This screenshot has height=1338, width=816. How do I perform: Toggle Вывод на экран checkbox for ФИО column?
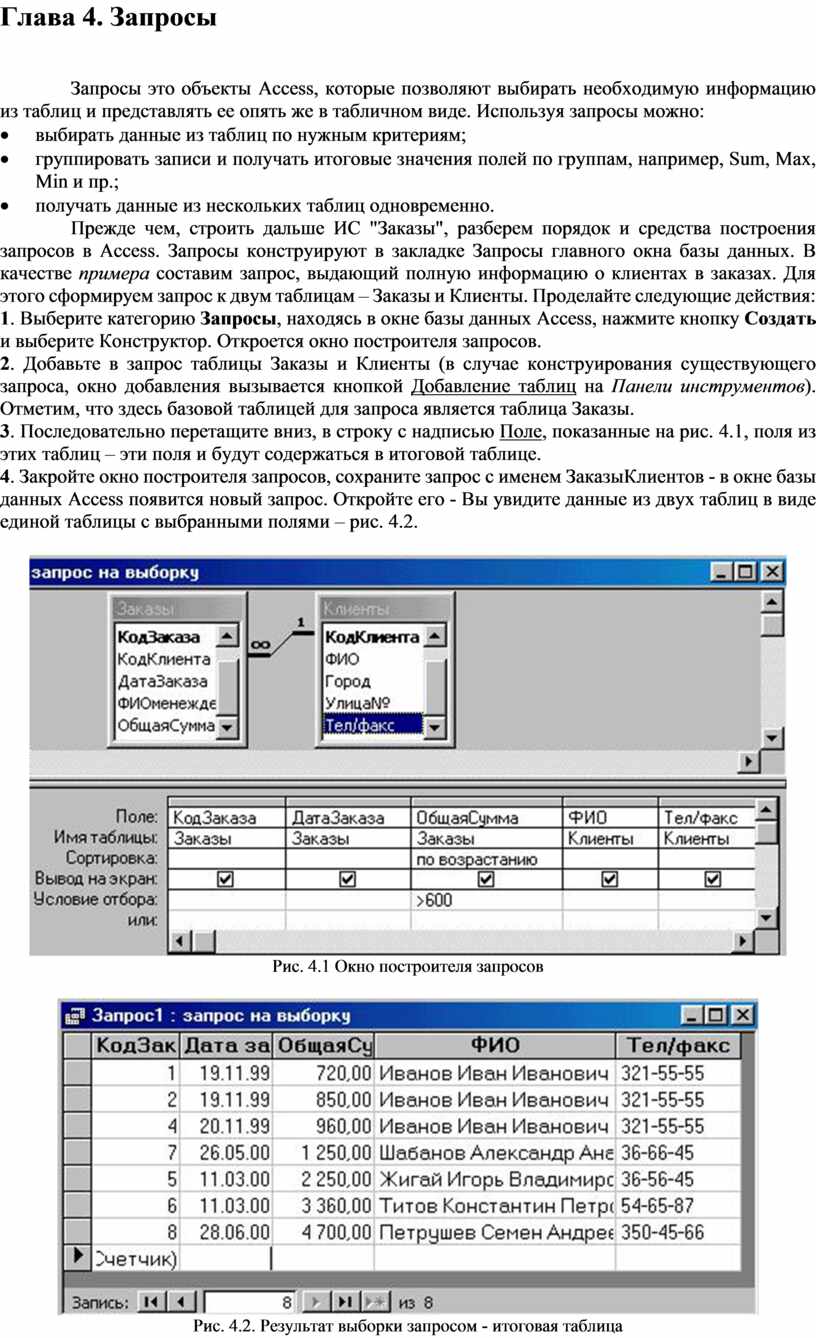point(609,879)
